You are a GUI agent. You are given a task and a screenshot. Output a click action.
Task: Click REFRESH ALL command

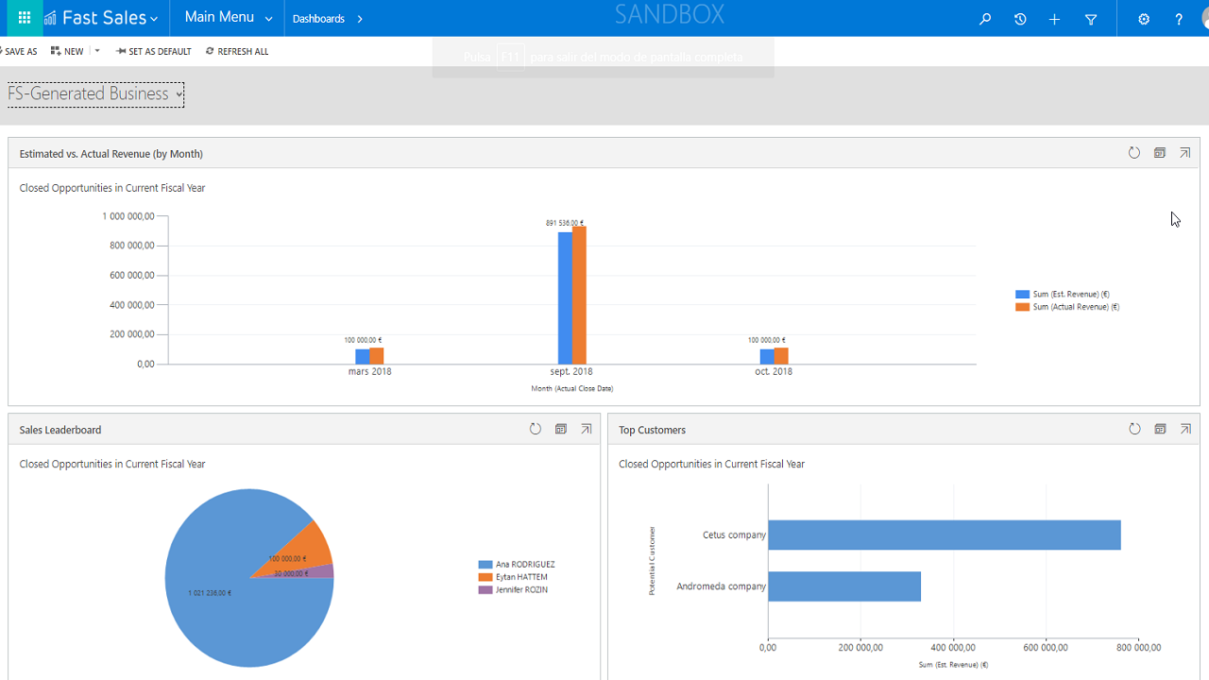(237, 51)
